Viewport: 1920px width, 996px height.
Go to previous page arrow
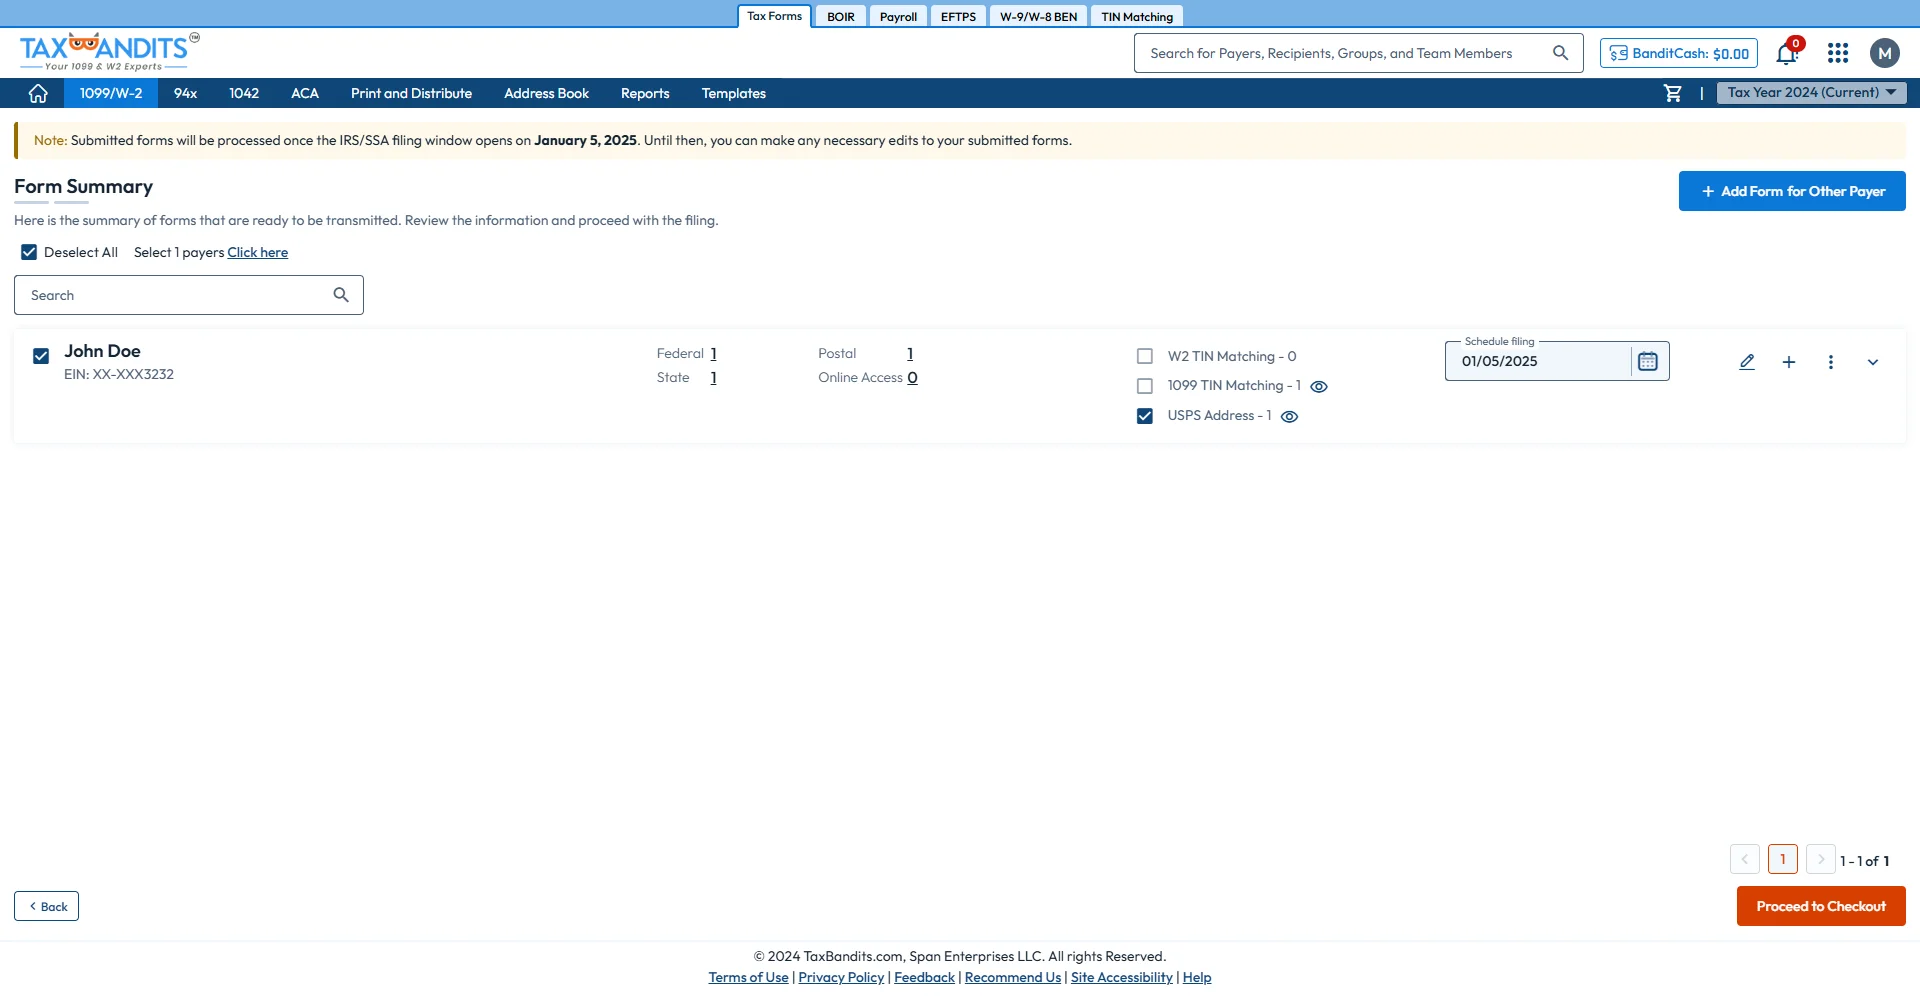[x=1745, y=859]
